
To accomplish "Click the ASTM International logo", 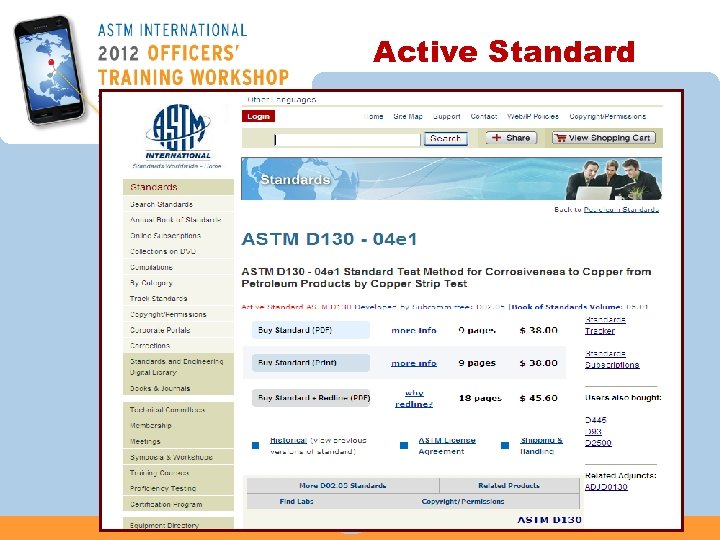I will pos(178,136).
